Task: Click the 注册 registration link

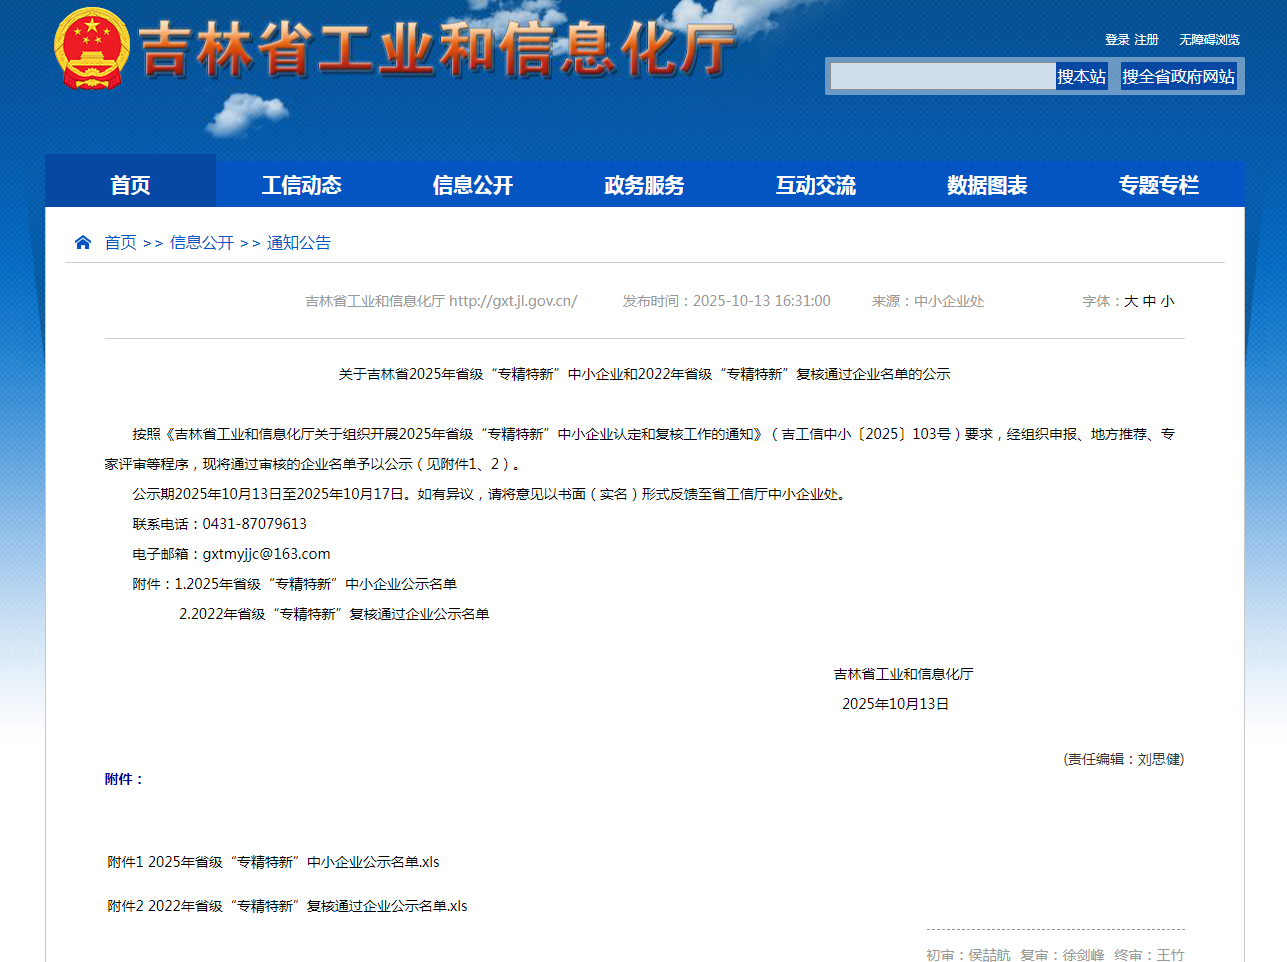Action: [1146, 39]
